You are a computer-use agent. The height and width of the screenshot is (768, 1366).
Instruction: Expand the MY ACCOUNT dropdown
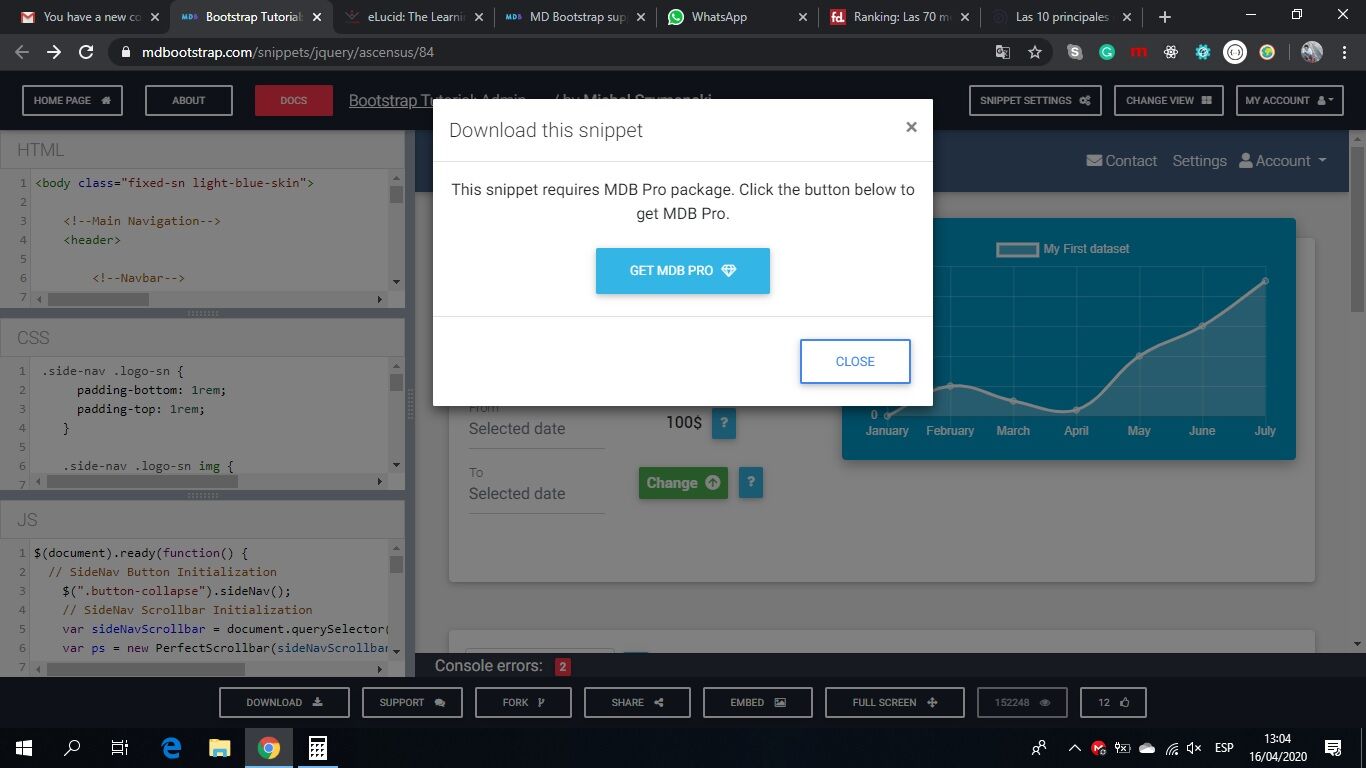pos(1290,100)
